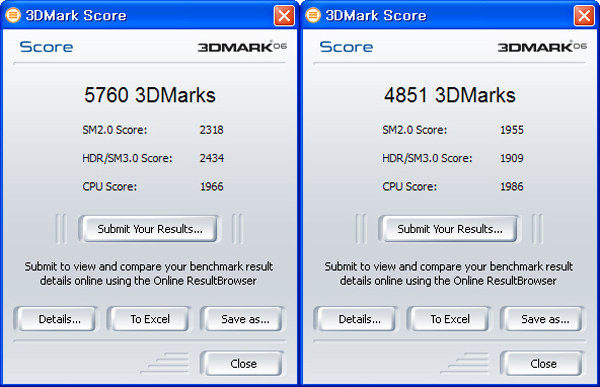This screenshot has height=387, width=600.
Task: Click the 5760 3DMarks score text
Action: click(x=150, y=95)
